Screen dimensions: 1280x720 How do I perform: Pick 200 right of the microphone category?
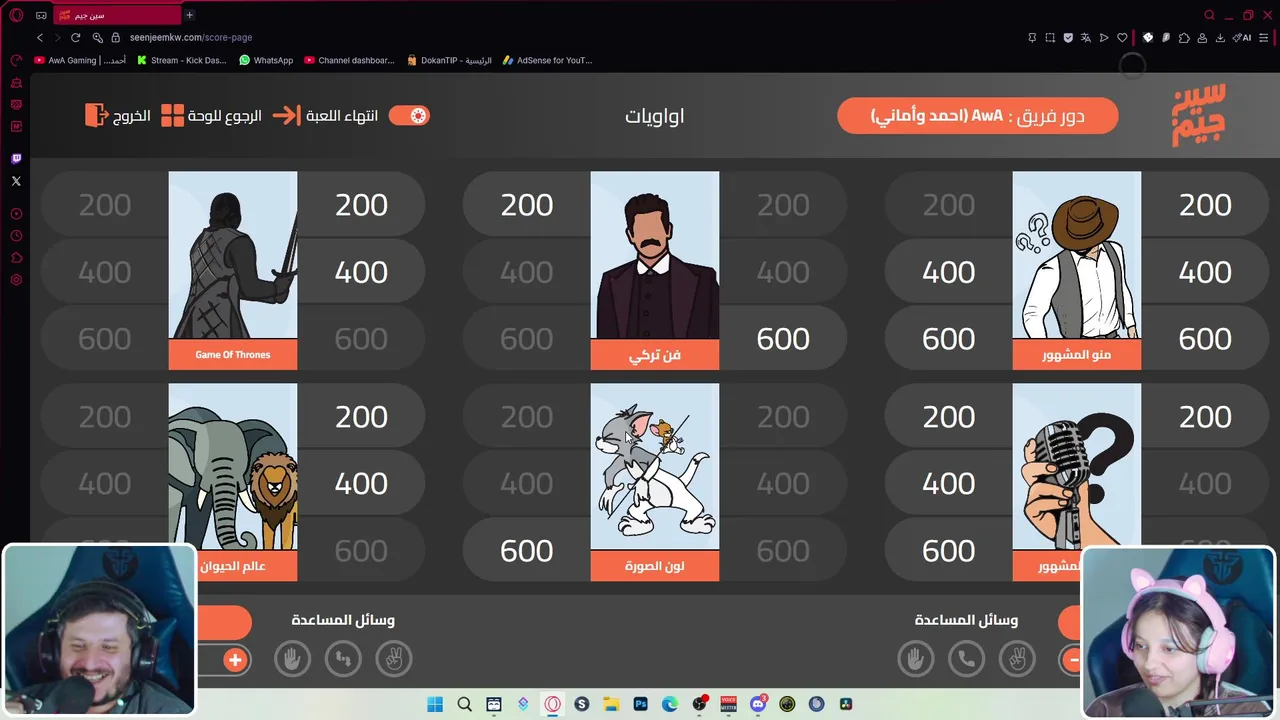coord(1205,417)
